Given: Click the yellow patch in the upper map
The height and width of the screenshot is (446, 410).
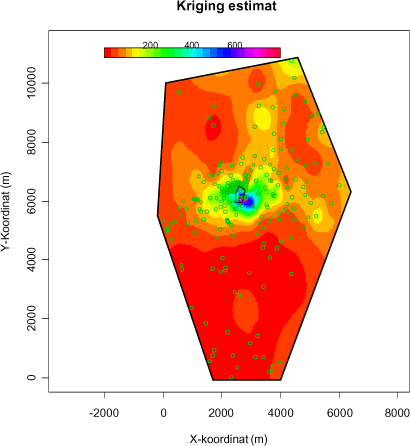Looking at the screenshot, I should point(262,117).
